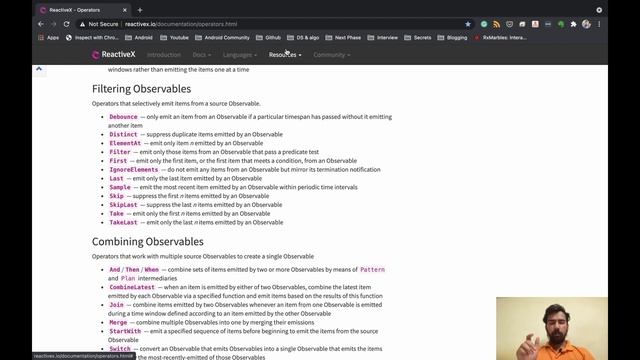Open the Sample operator link
Screen dimensions: 640x360
(120, 187)
